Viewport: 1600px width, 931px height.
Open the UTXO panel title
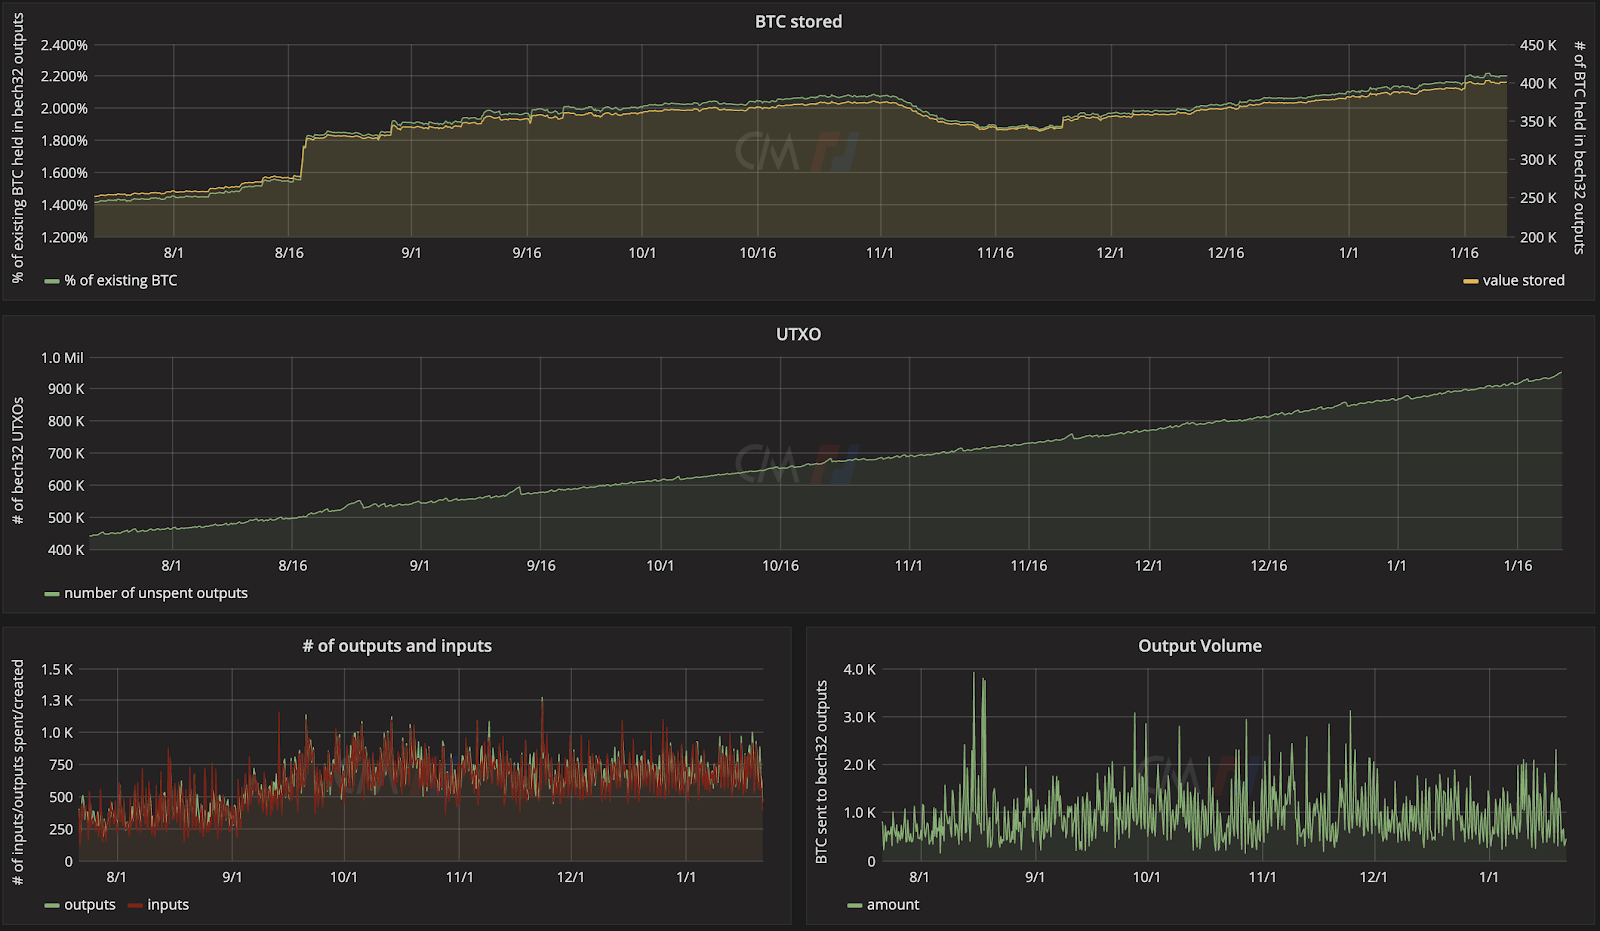(x=798, y=334)
